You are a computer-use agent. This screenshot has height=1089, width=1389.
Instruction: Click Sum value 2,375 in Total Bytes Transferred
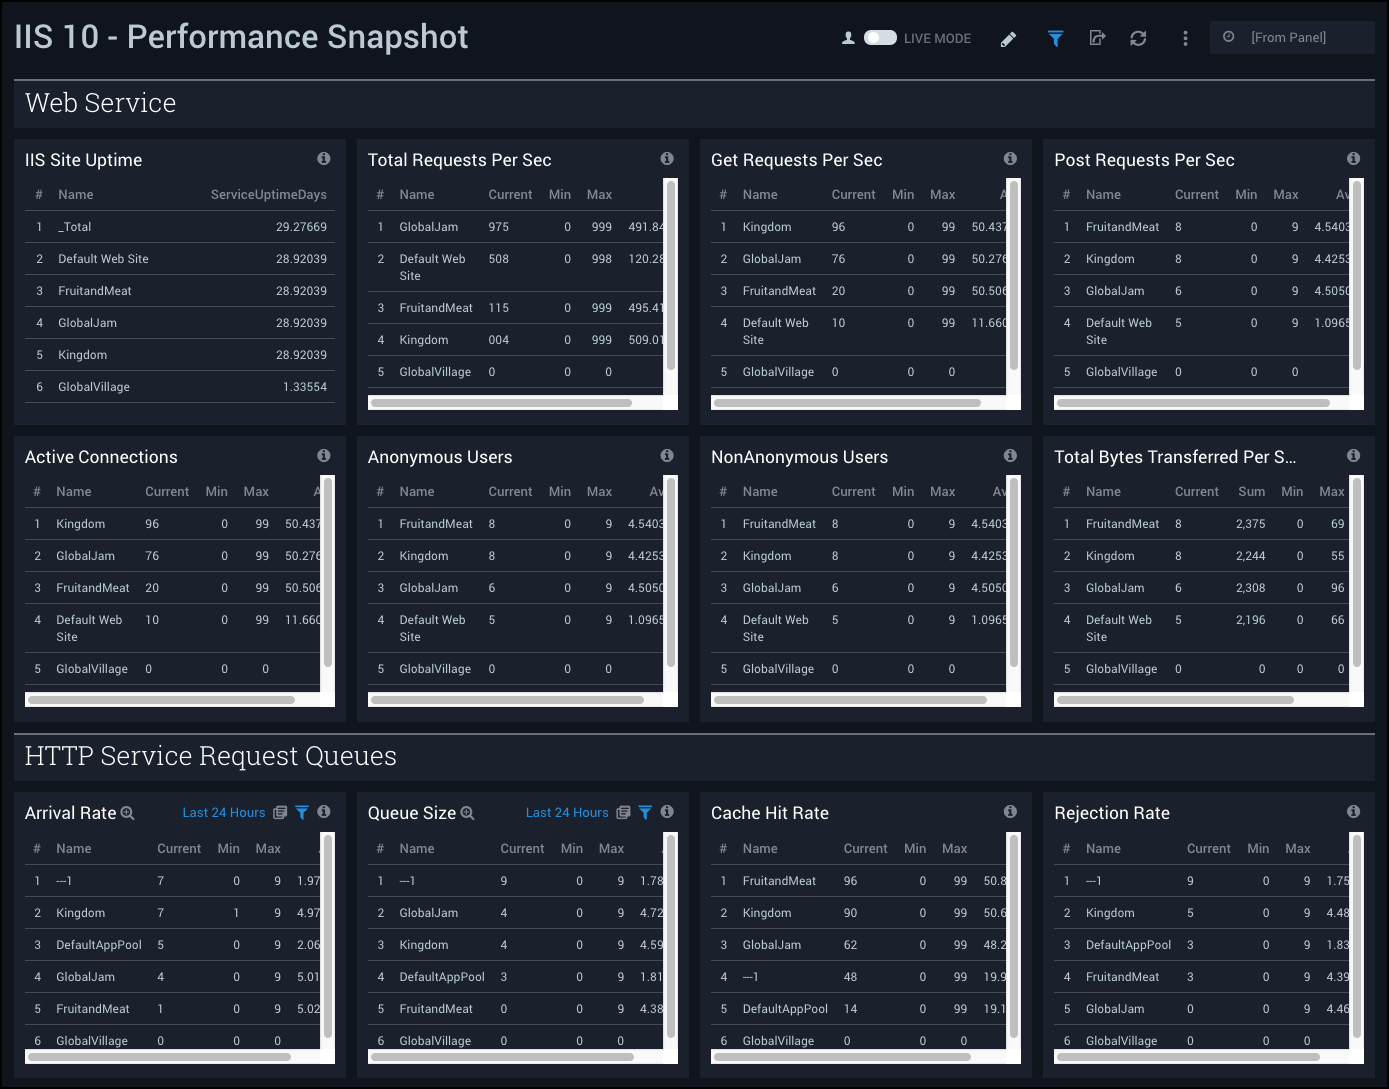click(x=1250, y=524)
